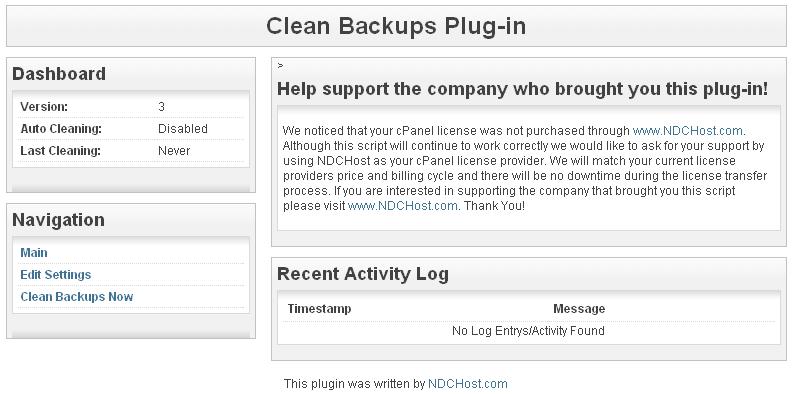This screenshot has height=394, width=793.
Task: Click the Recent Activity Log heading
Action: pyautogui.click(x=363, y=274)
